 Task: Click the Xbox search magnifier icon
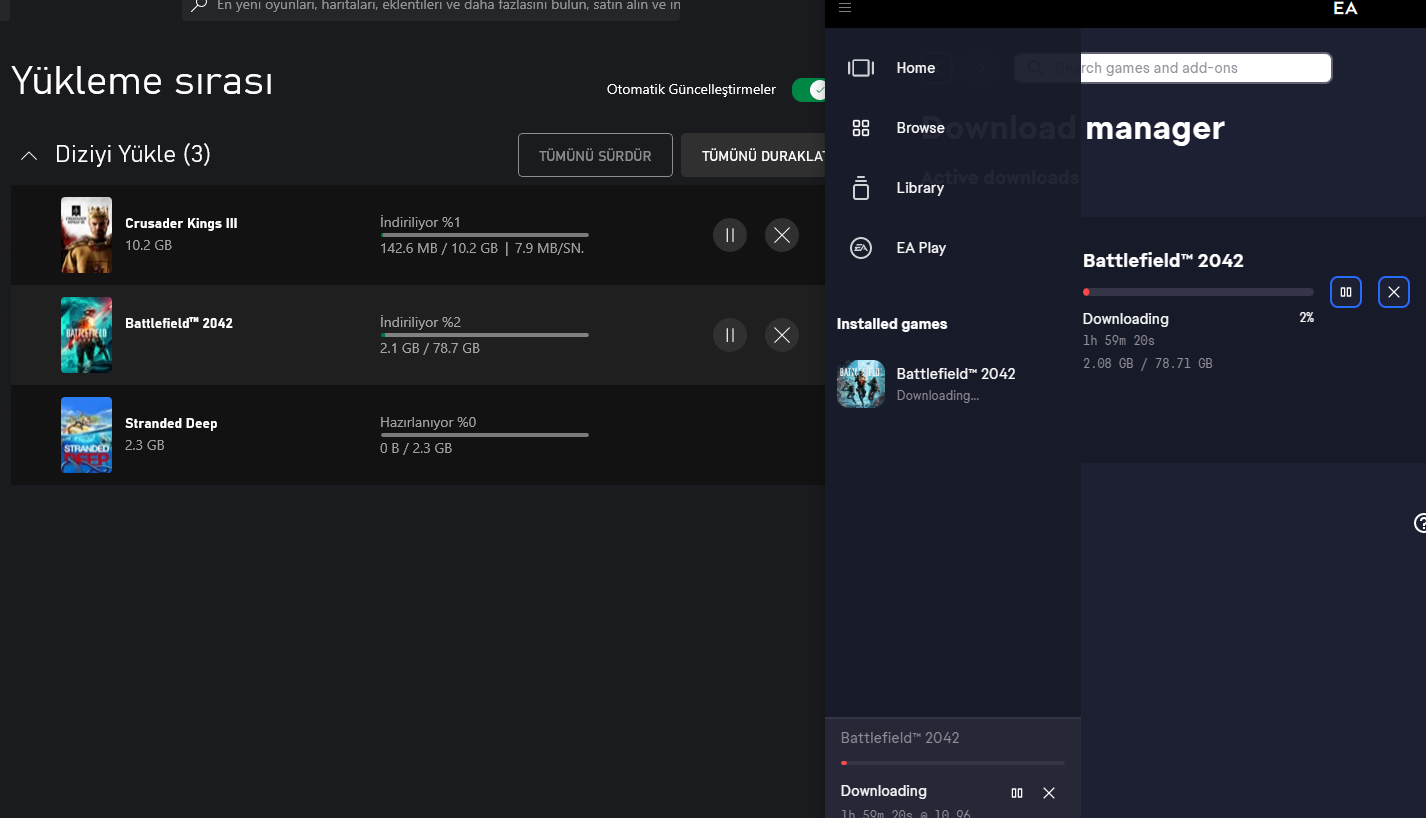click(199, 5)
